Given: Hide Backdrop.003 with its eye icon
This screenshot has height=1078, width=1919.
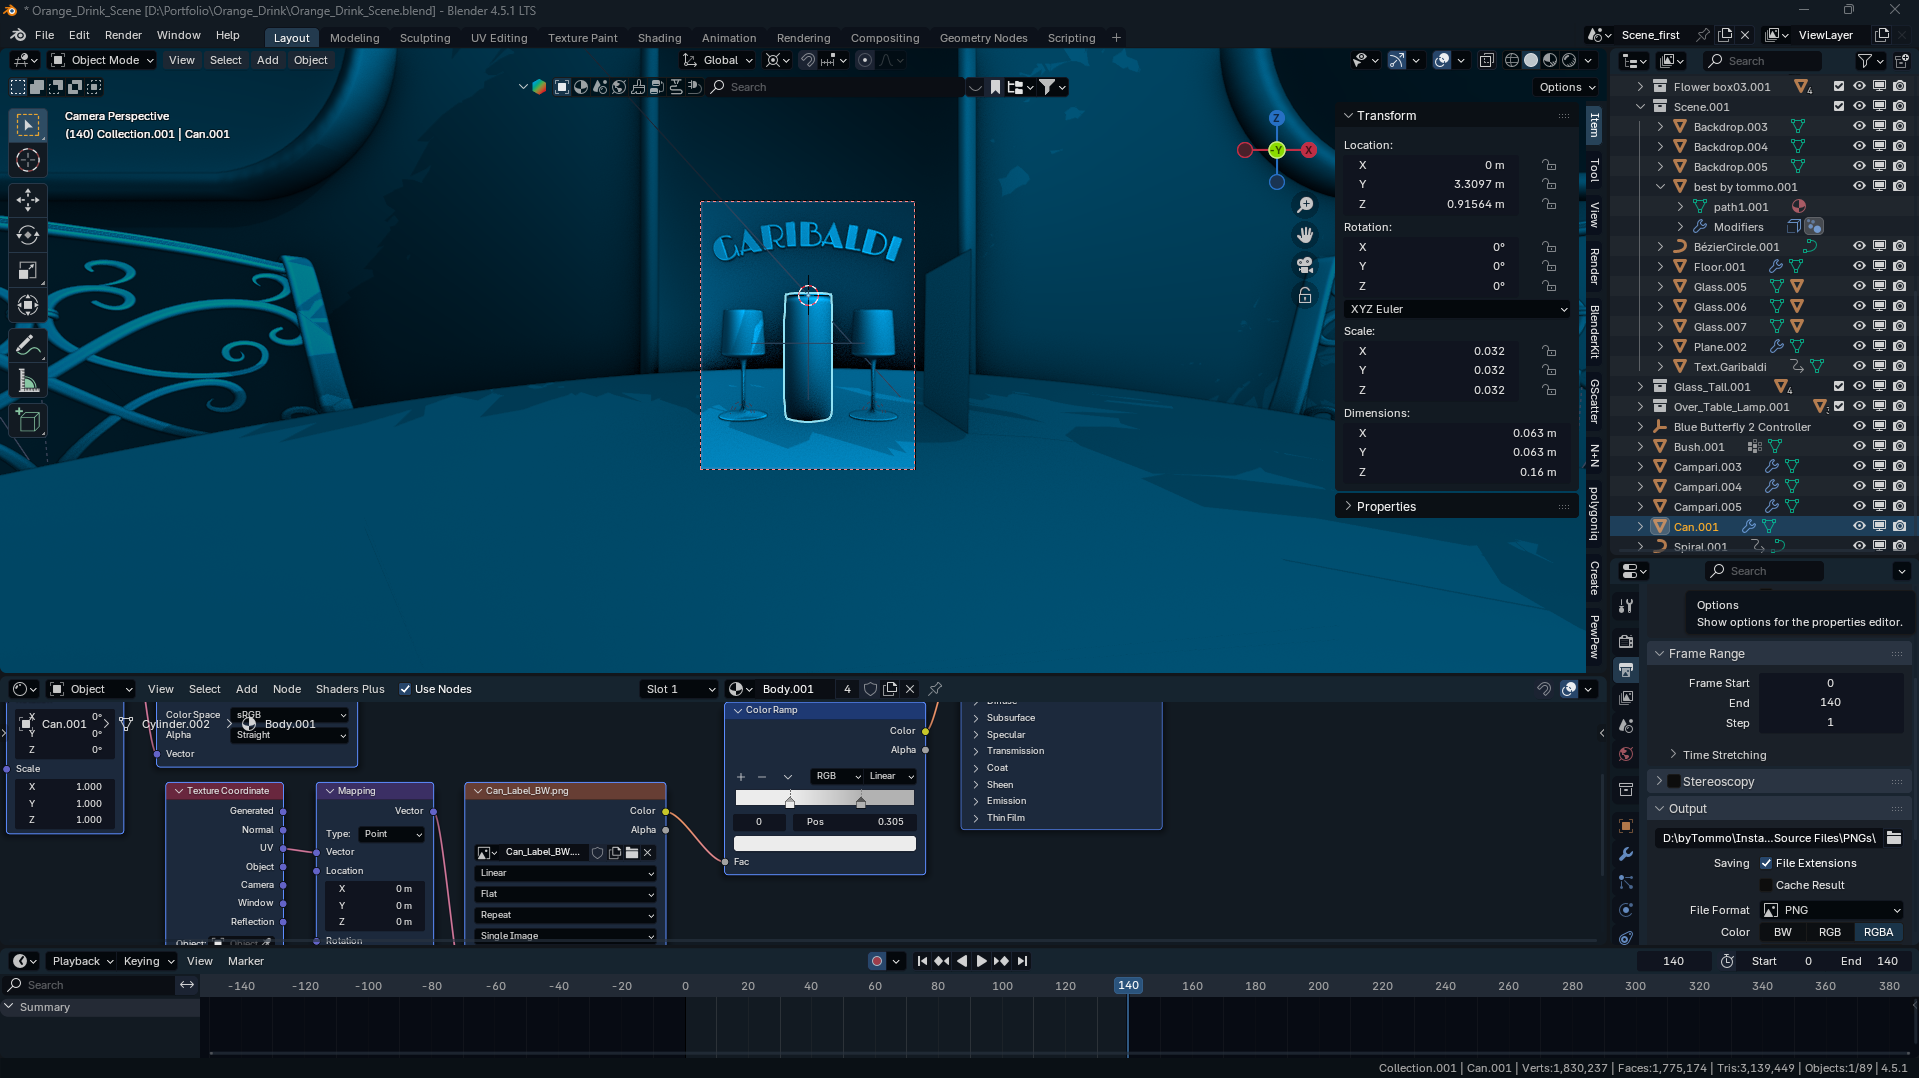Looking at the screenshot, I should (1859, 126).
